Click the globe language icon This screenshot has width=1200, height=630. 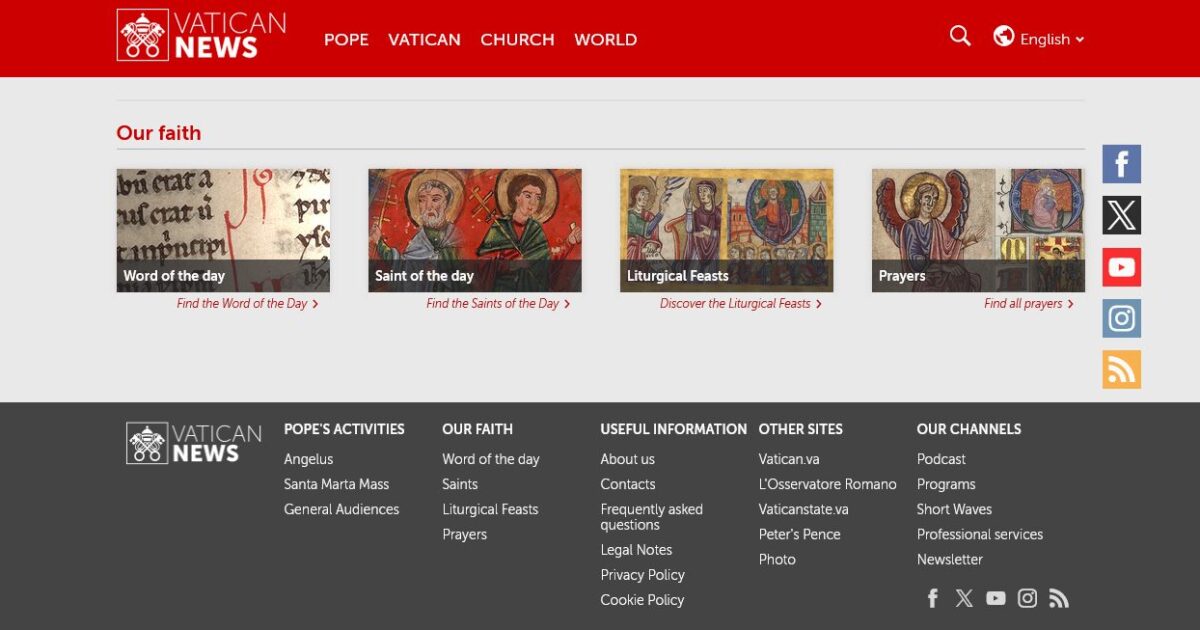click(1003, 36)
